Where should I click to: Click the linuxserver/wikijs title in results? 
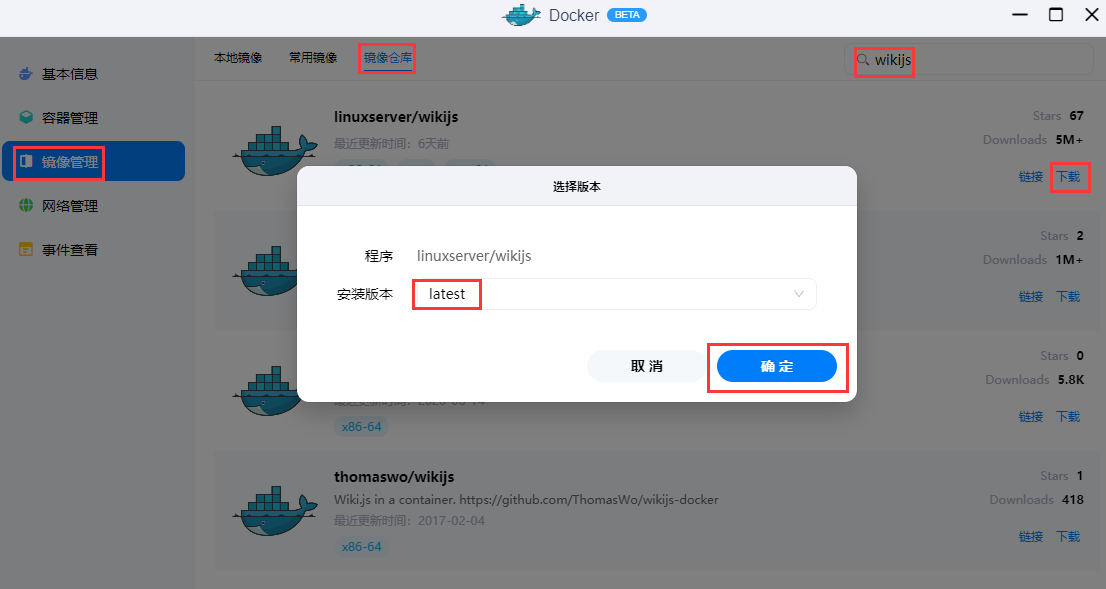(x=396, y=117)
